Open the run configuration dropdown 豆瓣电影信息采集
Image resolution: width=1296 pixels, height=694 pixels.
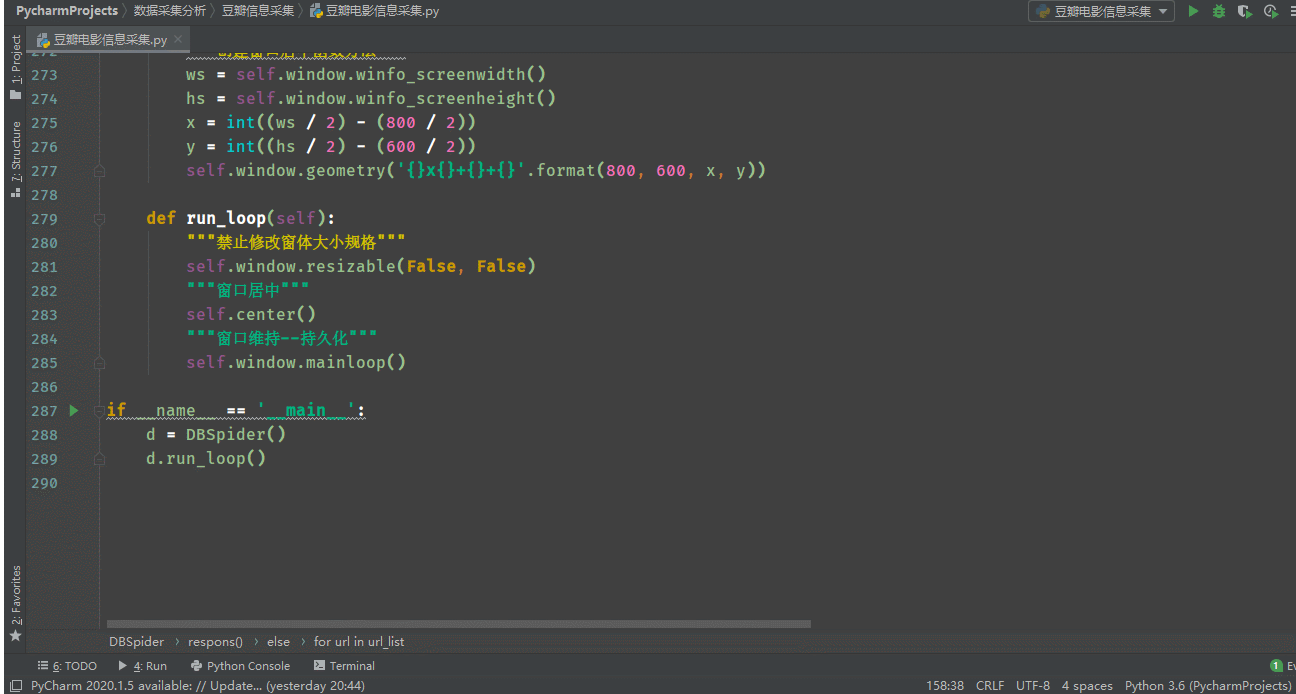(1101, 11)
